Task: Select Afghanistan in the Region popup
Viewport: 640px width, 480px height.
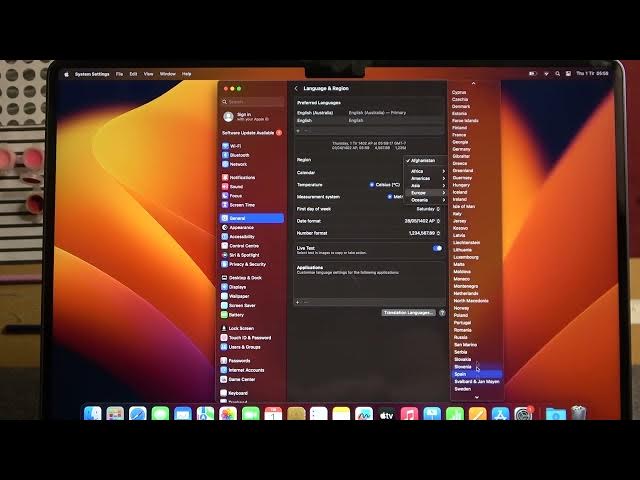Action: [x=426, y=160]
